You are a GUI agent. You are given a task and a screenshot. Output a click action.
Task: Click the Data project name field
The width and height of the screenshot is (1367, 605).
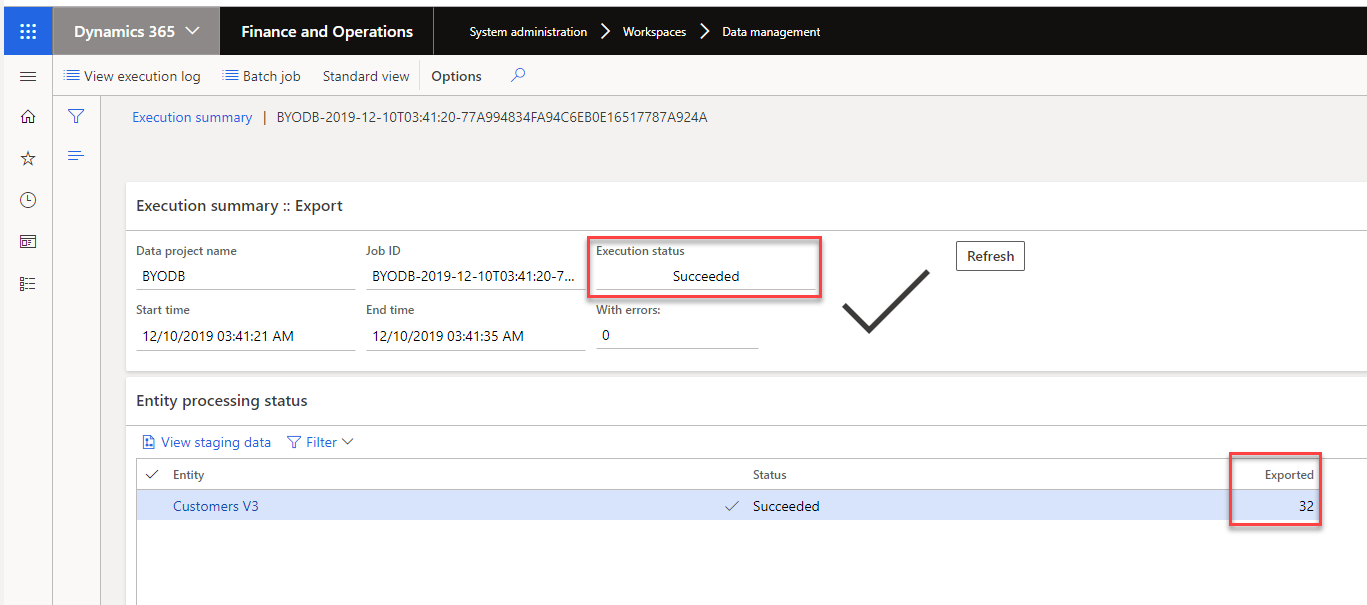245,276
